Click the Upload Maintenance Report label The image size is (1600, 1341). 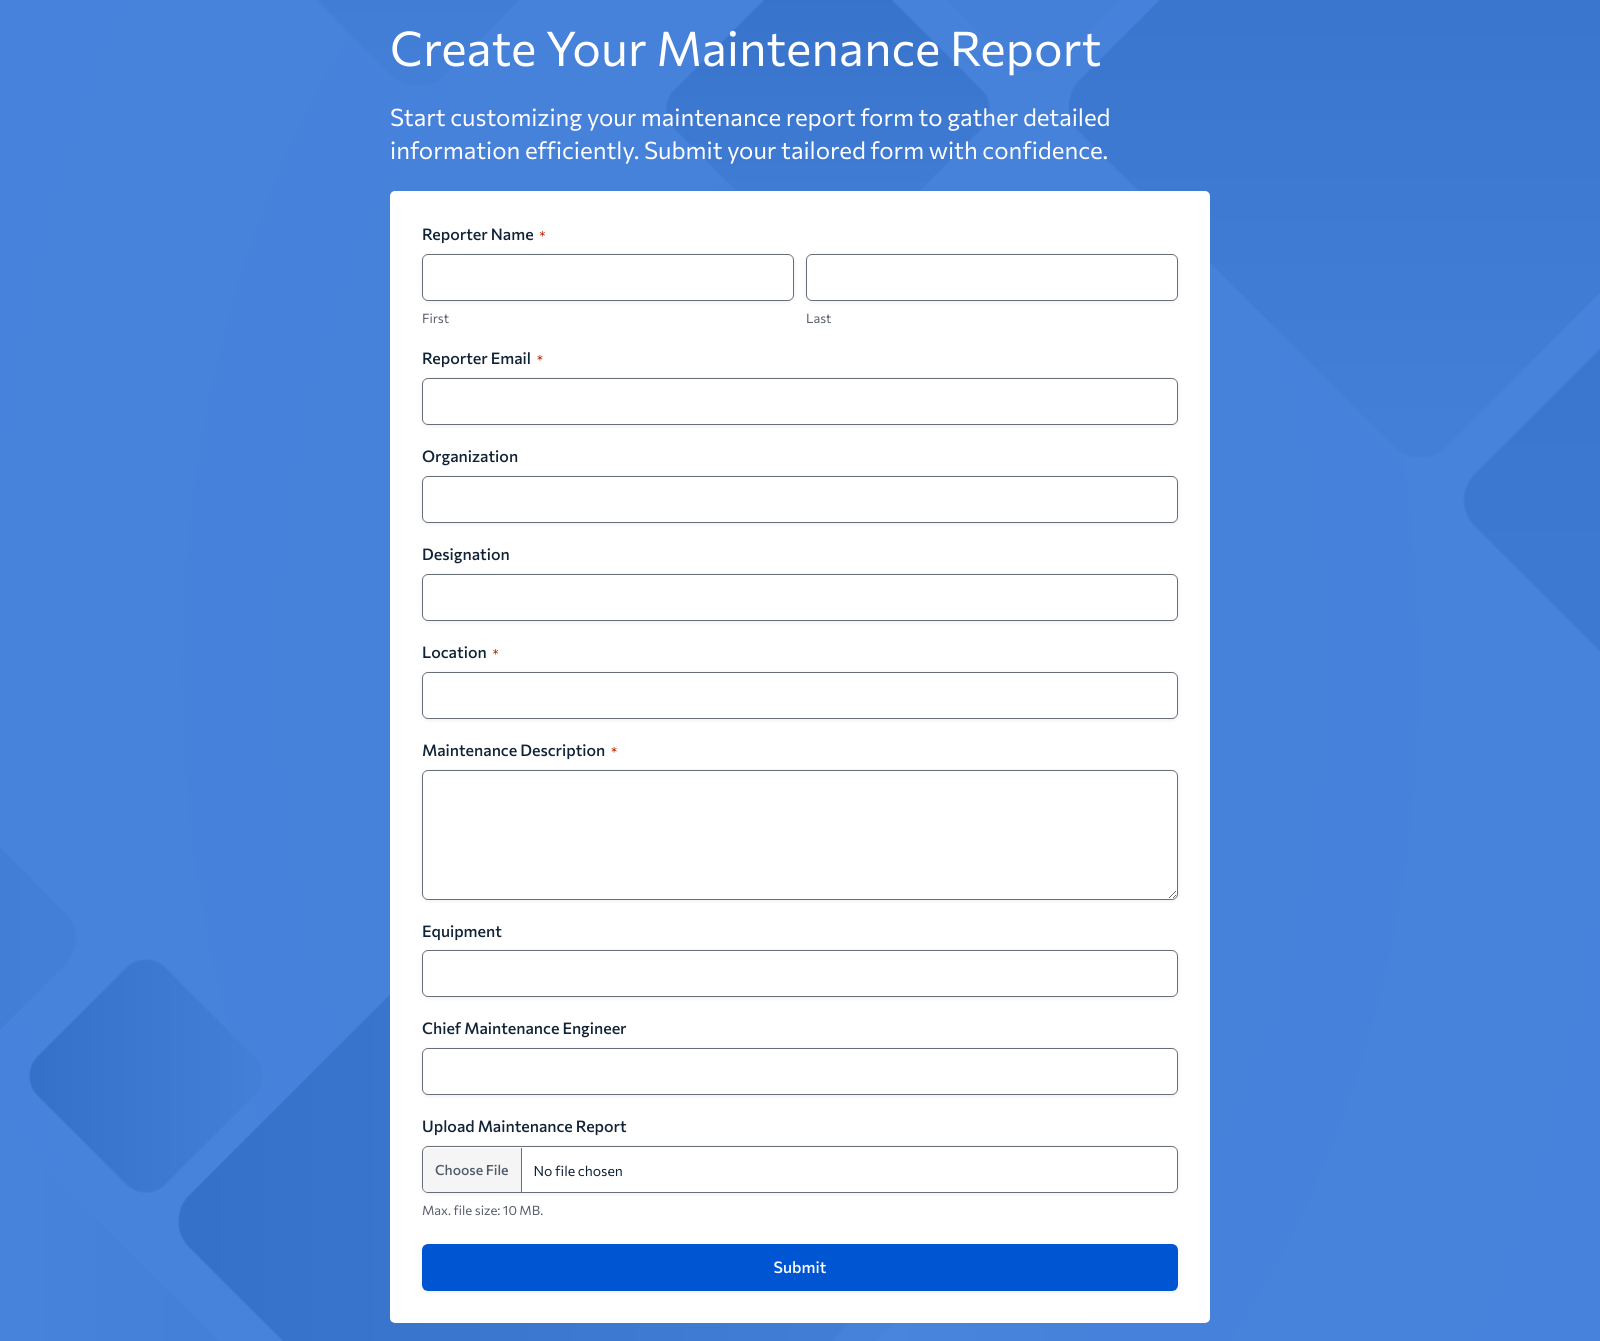524,1126
